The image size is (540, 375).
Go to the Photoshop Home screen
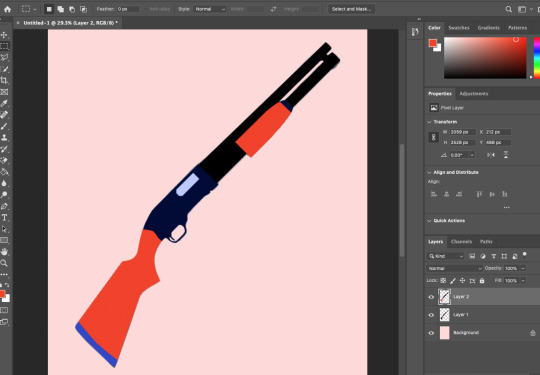click(x=7, y=9)
